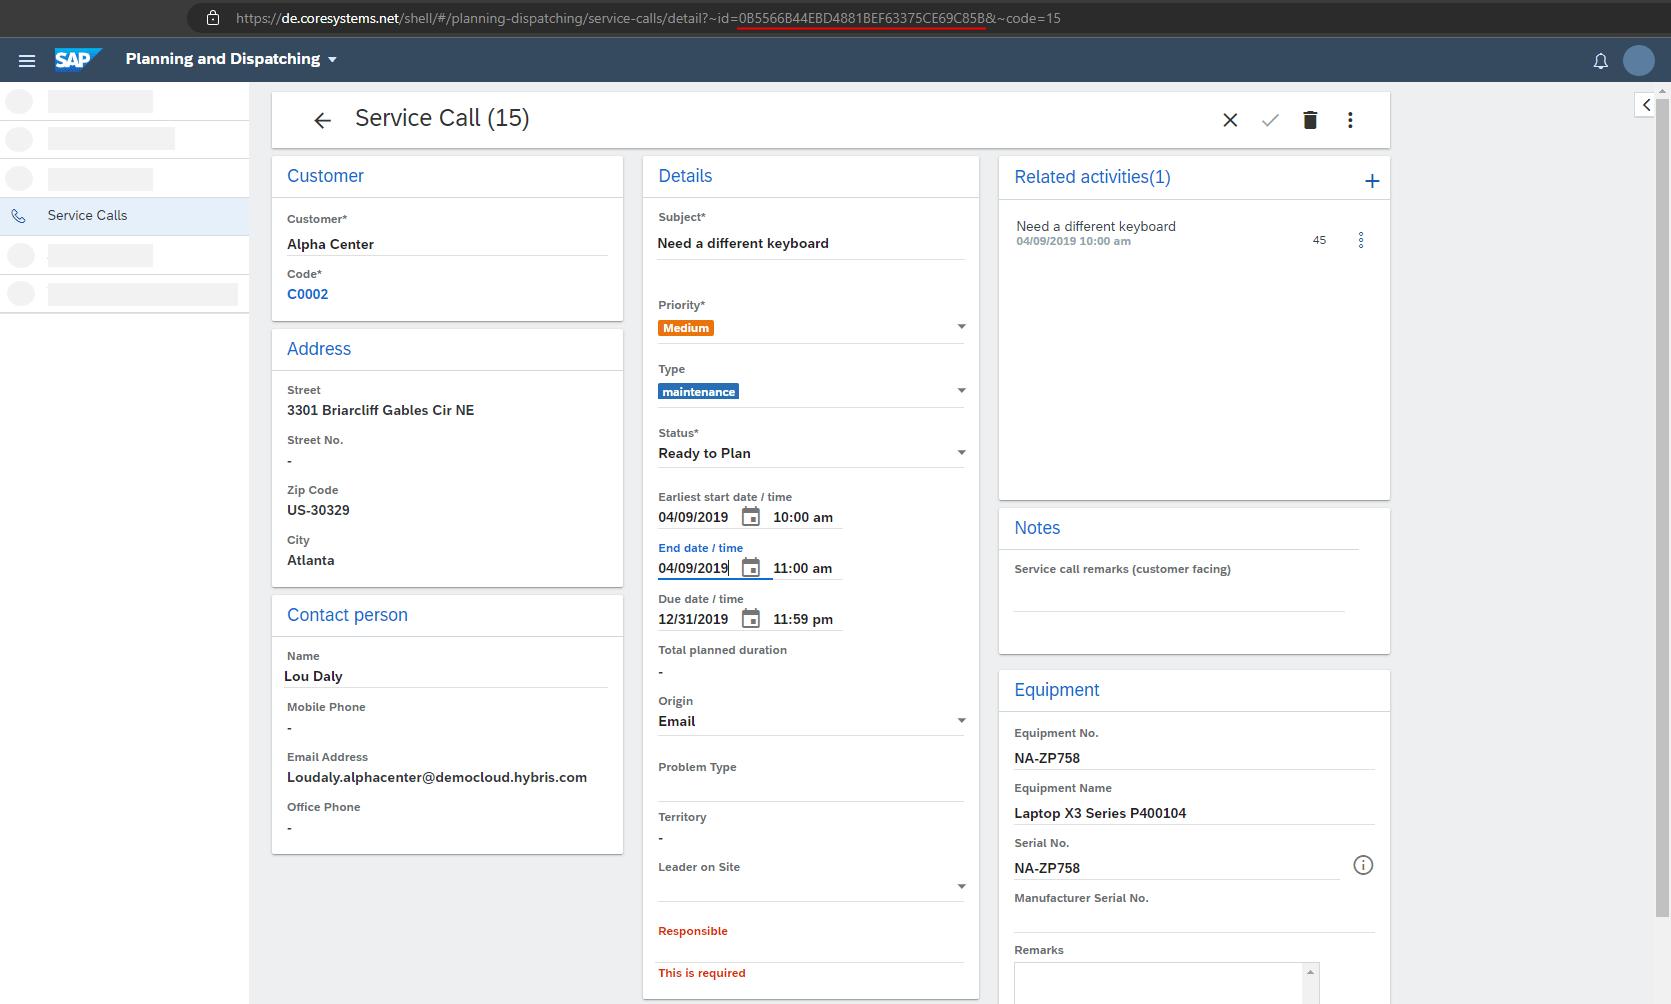Click the site lock icon in address bar
The width and height of the screenshot is (1671, 1004).
pos(212,18)
